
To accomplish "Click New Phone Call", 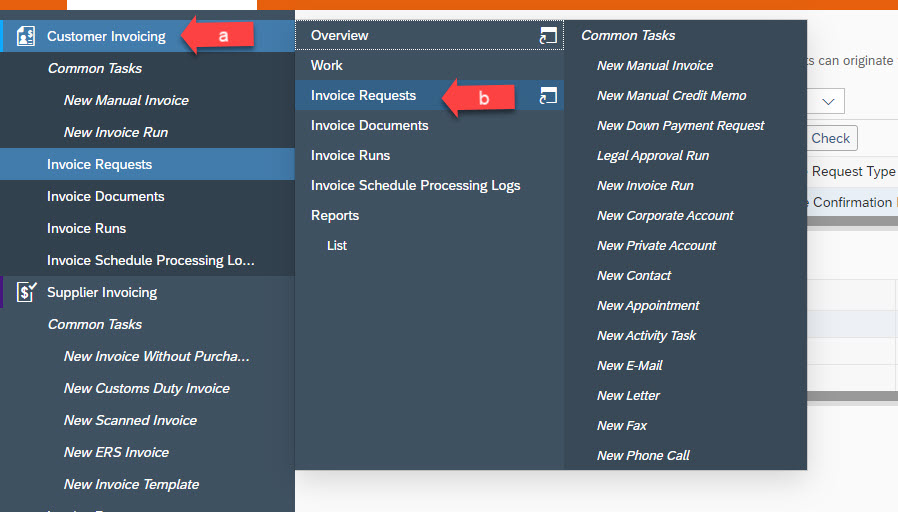I will (644, 455).
